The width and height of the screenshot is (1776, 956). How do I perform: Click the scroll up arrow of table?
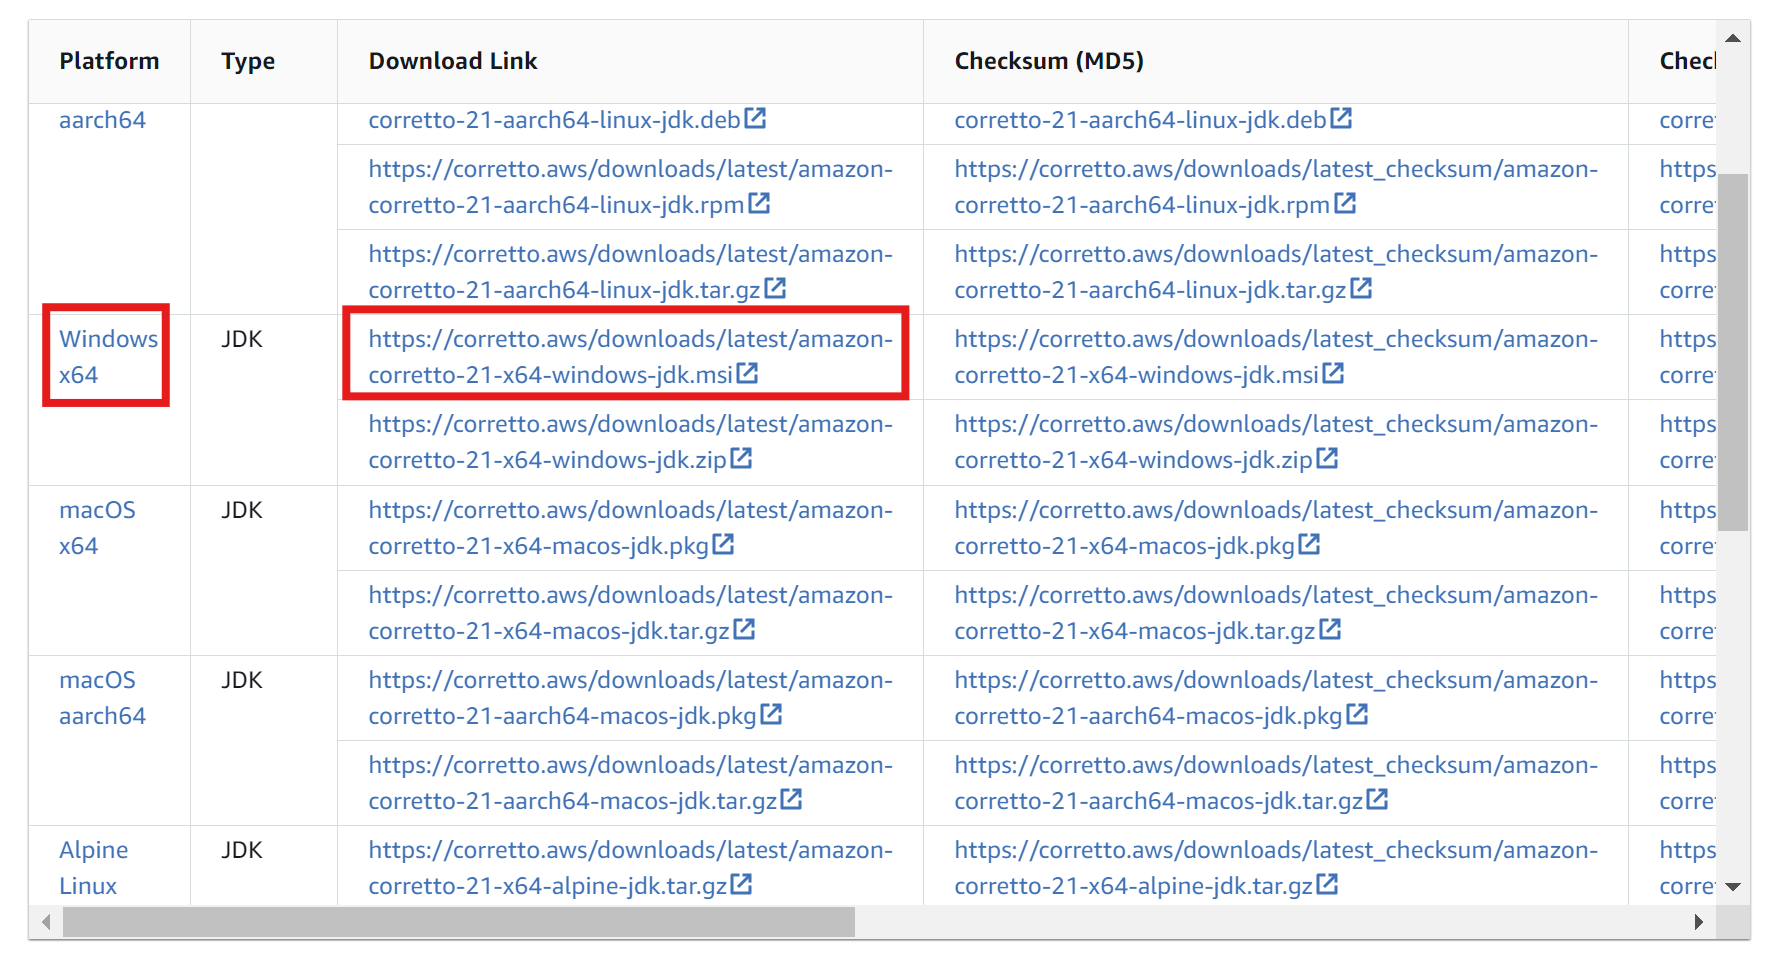pyautogui.click(x=1733, y=38)
